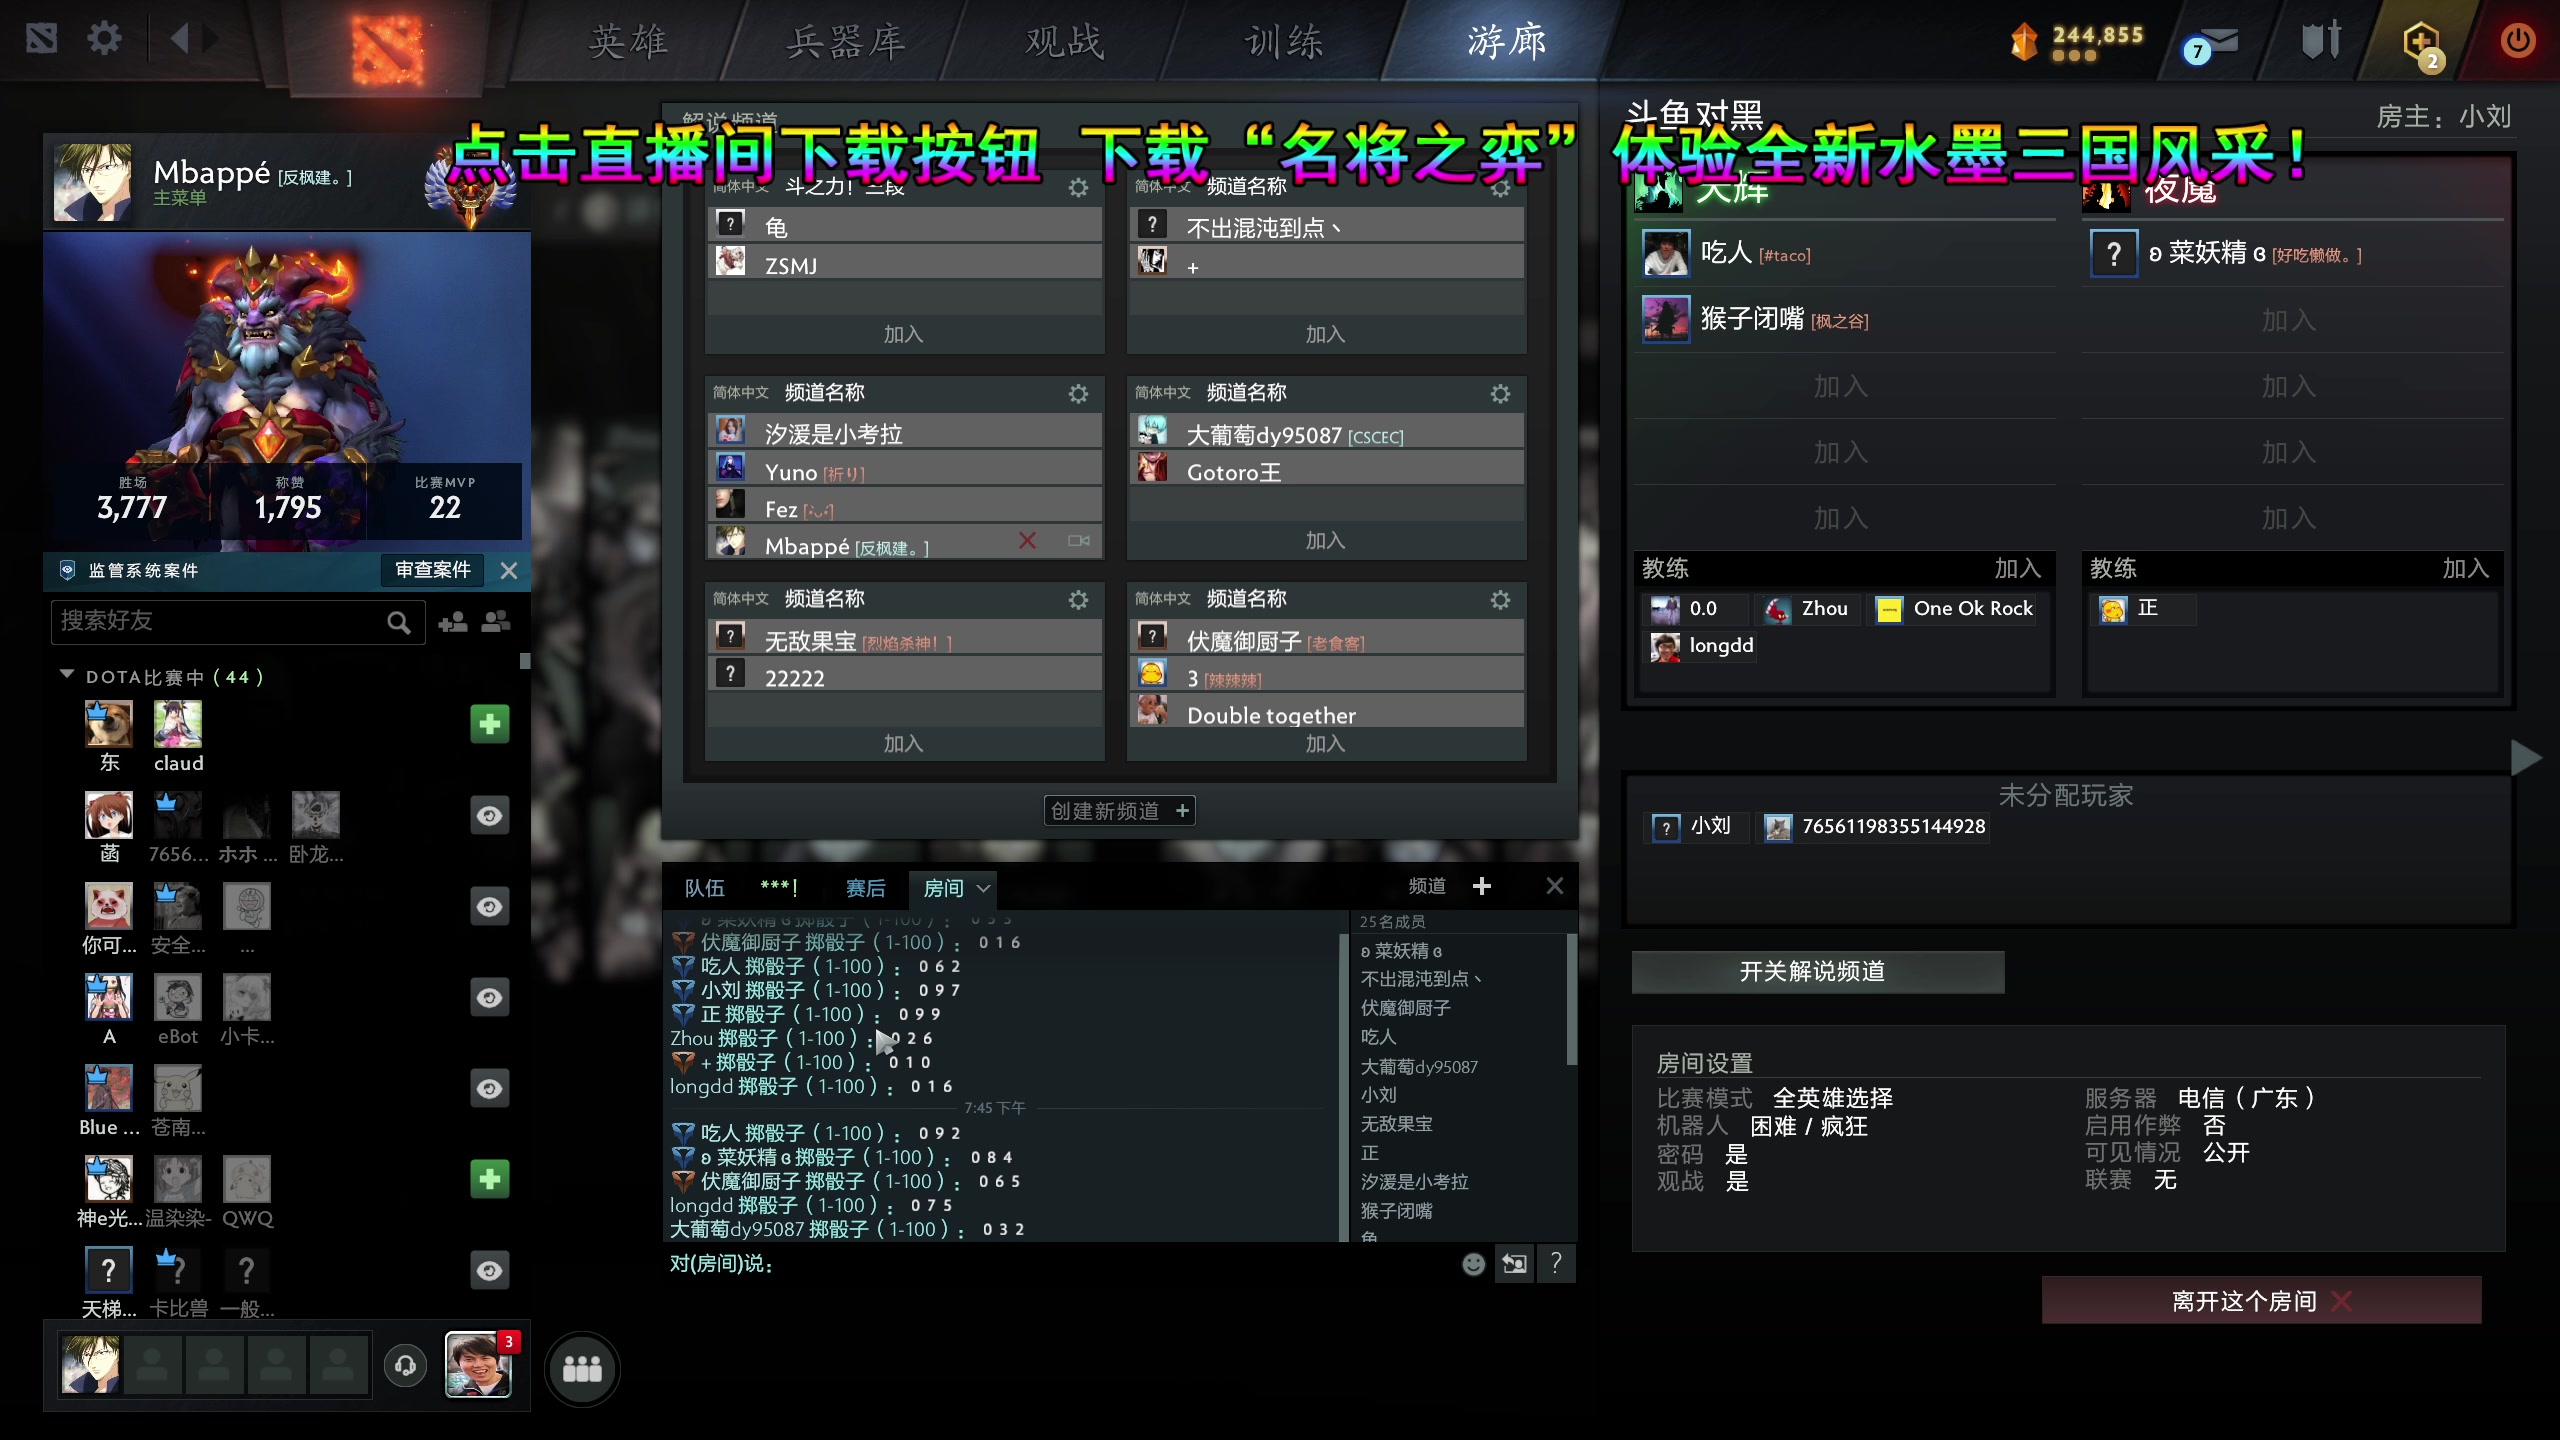
Task: Click 审查案件 button
Action: pos(432,570)
